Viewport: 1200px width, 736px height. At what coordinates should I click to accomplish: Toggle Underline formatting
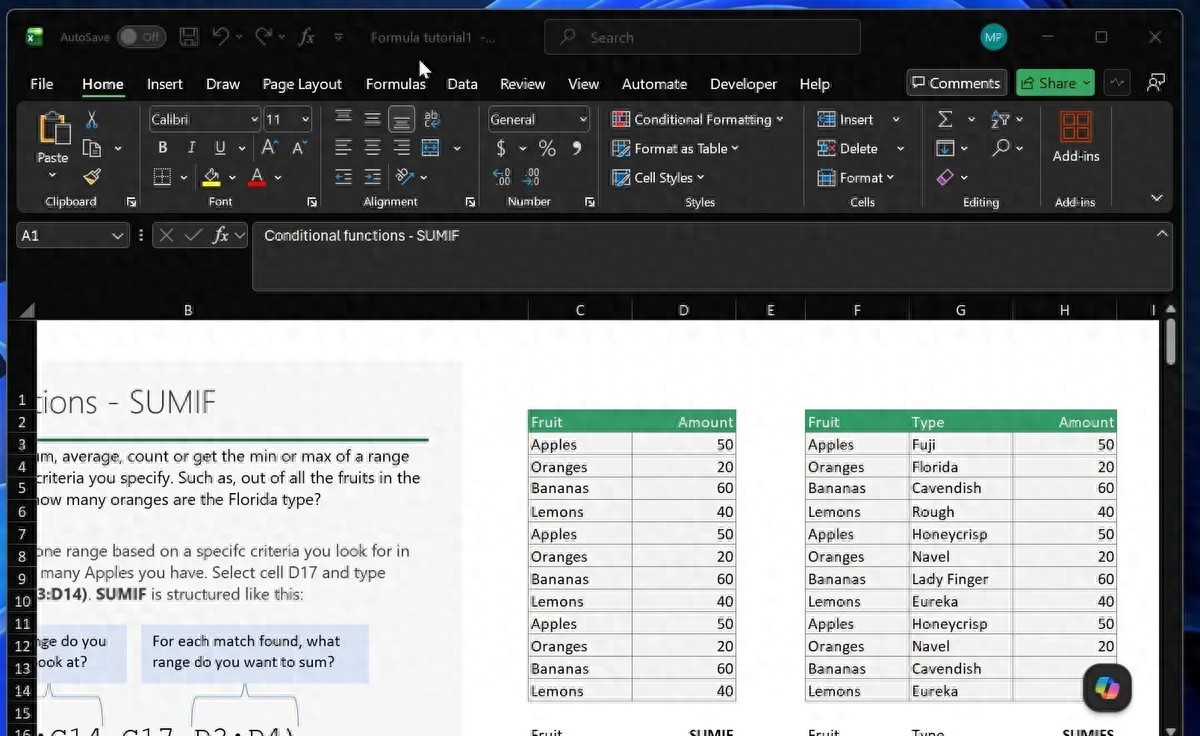pos(218,148)
